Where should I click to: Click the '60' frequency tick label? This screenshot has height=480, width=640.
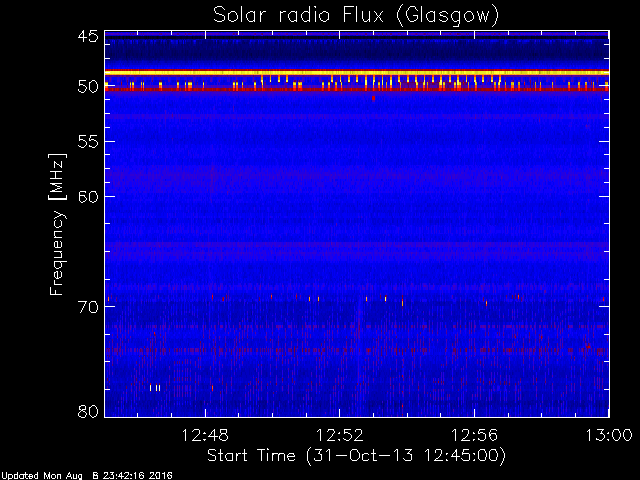[88, 196]
